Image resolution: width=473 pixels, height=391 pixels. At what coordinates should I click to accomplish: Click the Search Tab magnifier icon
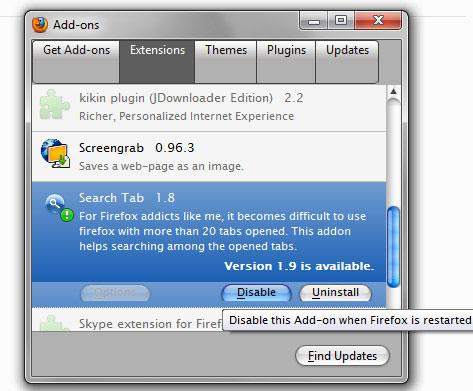point(55,203)
